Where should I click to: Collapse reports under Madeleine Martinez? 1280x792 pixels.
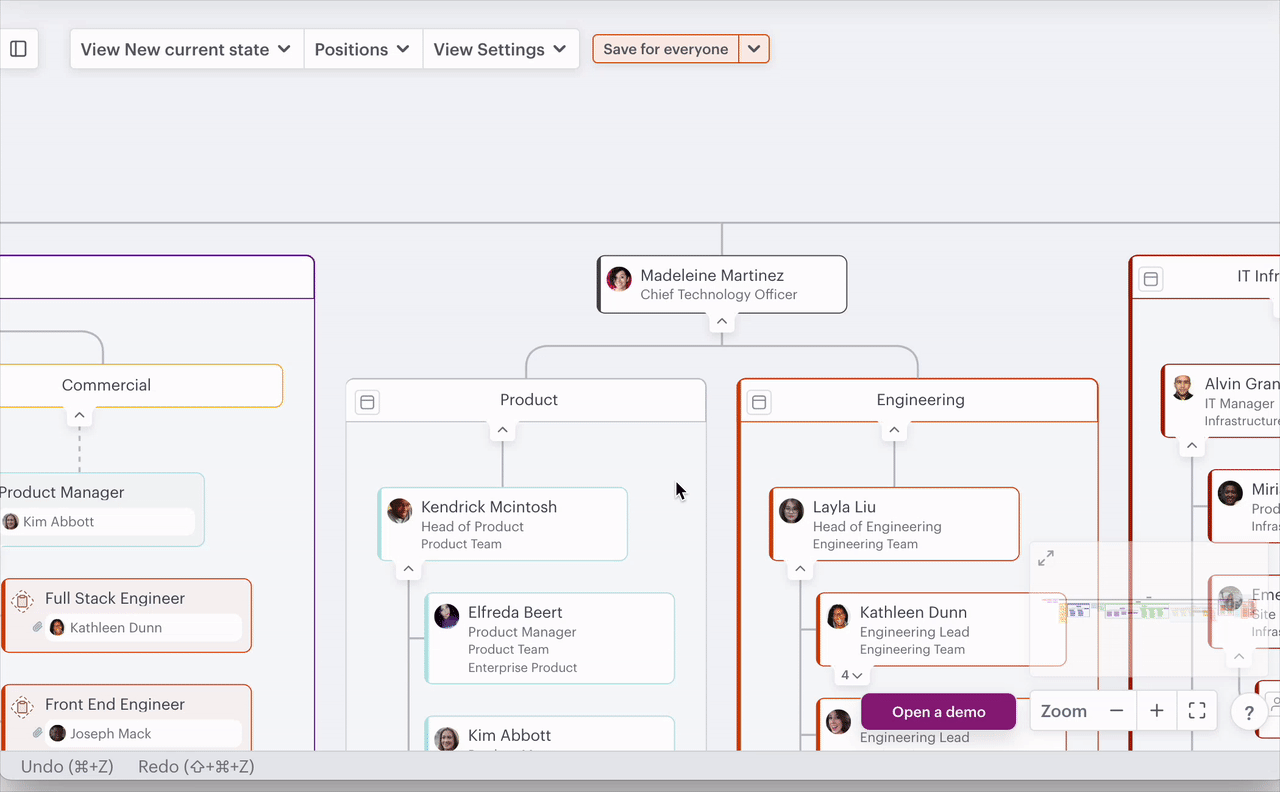(722, 322)
